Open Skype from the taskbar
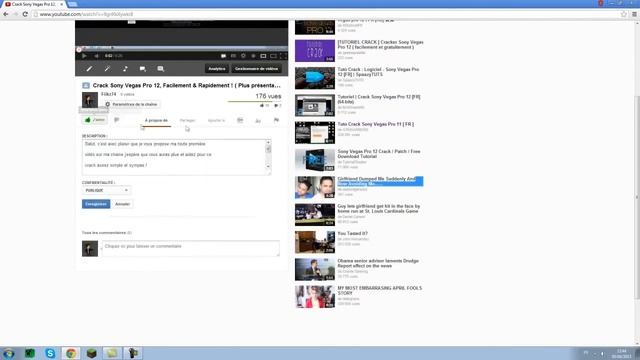This screenshot has height=360, width=640. tap(50, 353)
